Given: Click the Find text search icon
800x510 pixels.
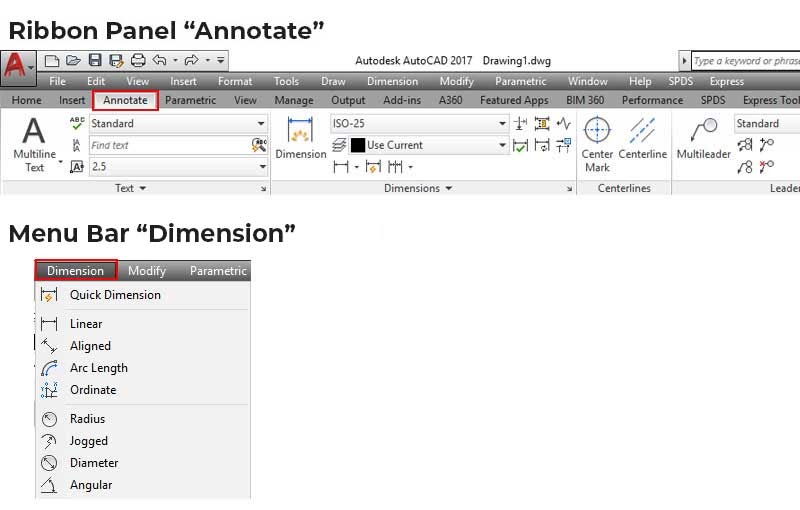Looking at the screenshot, I should point(259,145).
